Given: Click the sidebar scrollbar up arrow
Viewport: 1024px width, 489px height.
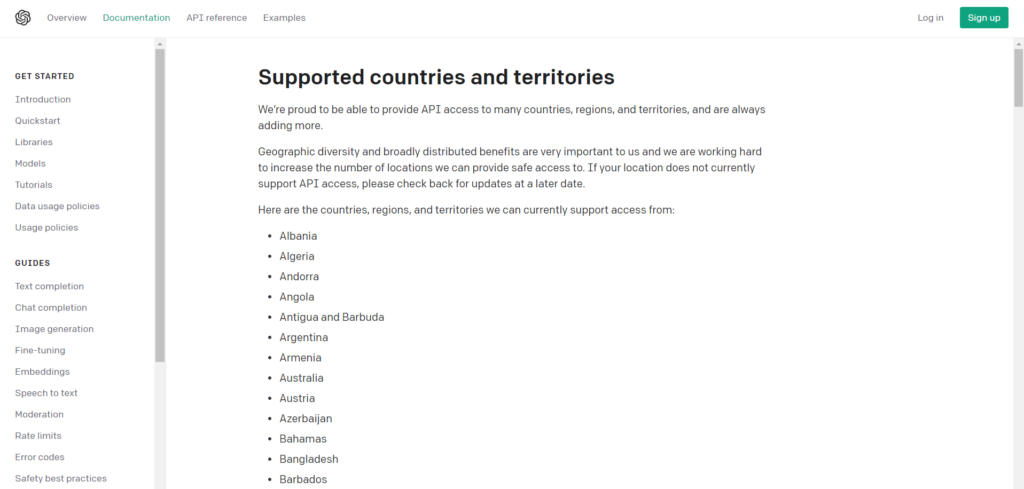Looking at the screenshot, I should tap(160, 44).
